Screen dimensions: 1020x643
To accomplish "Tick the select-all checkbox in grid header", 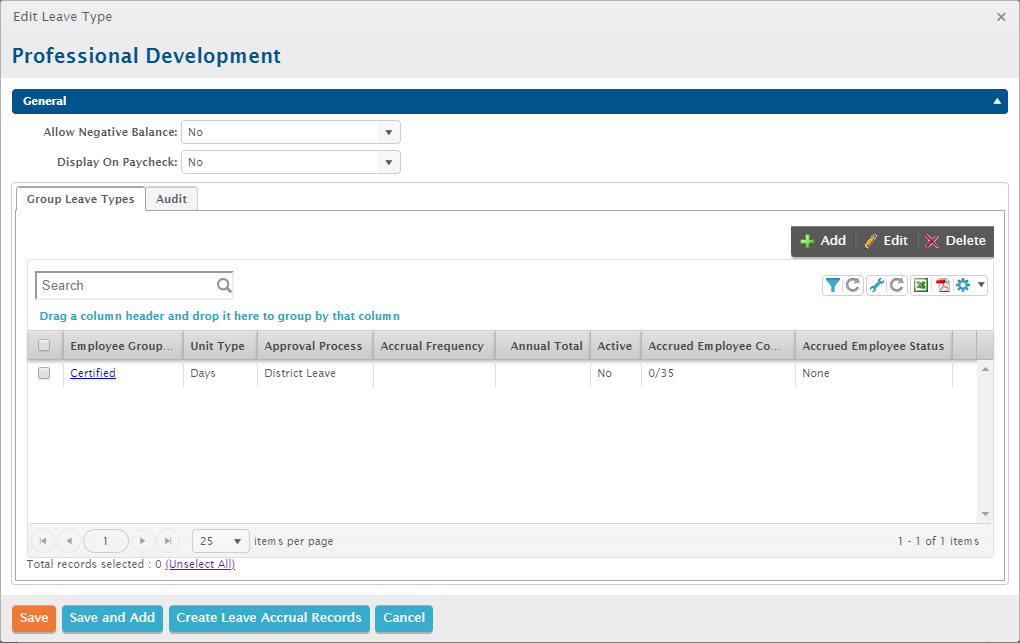I will [44, 346].
